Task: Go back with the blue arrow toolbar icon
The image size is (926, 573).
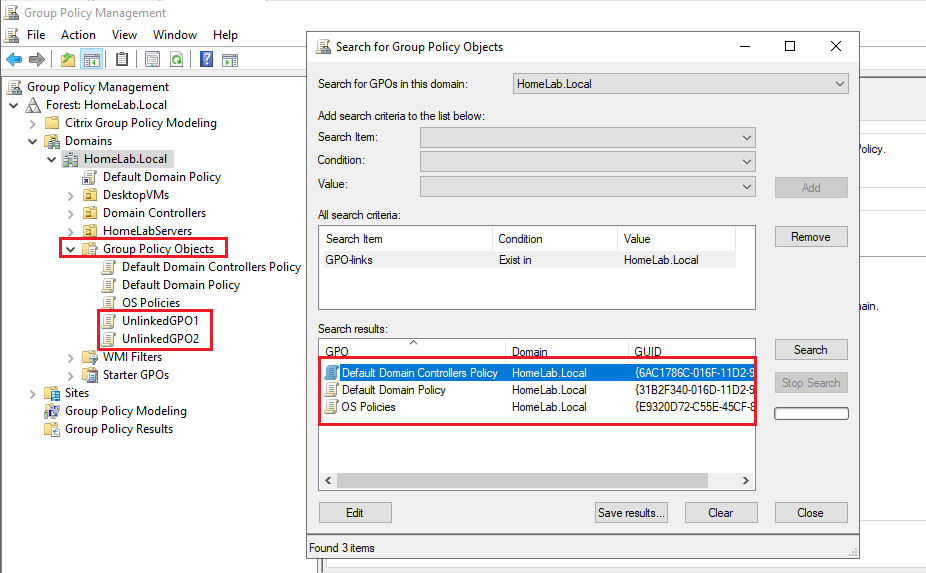Action: click(14, 59)
